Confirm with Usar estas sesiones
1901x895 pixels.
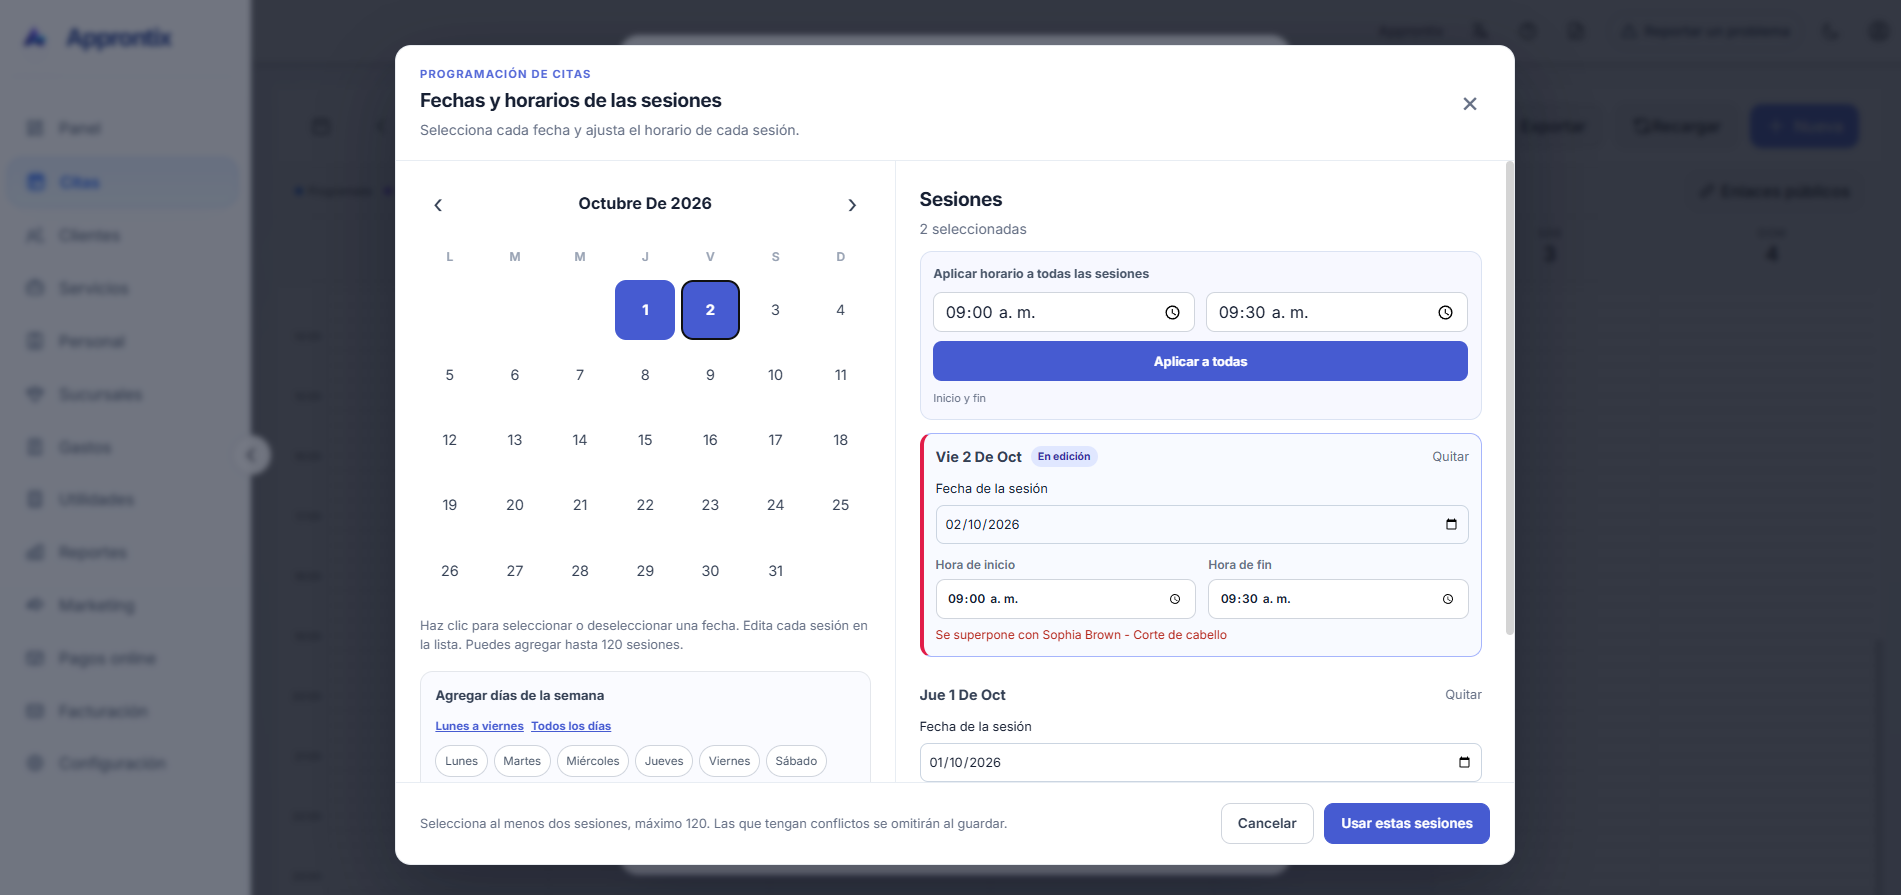click(x=1406, y=824)
